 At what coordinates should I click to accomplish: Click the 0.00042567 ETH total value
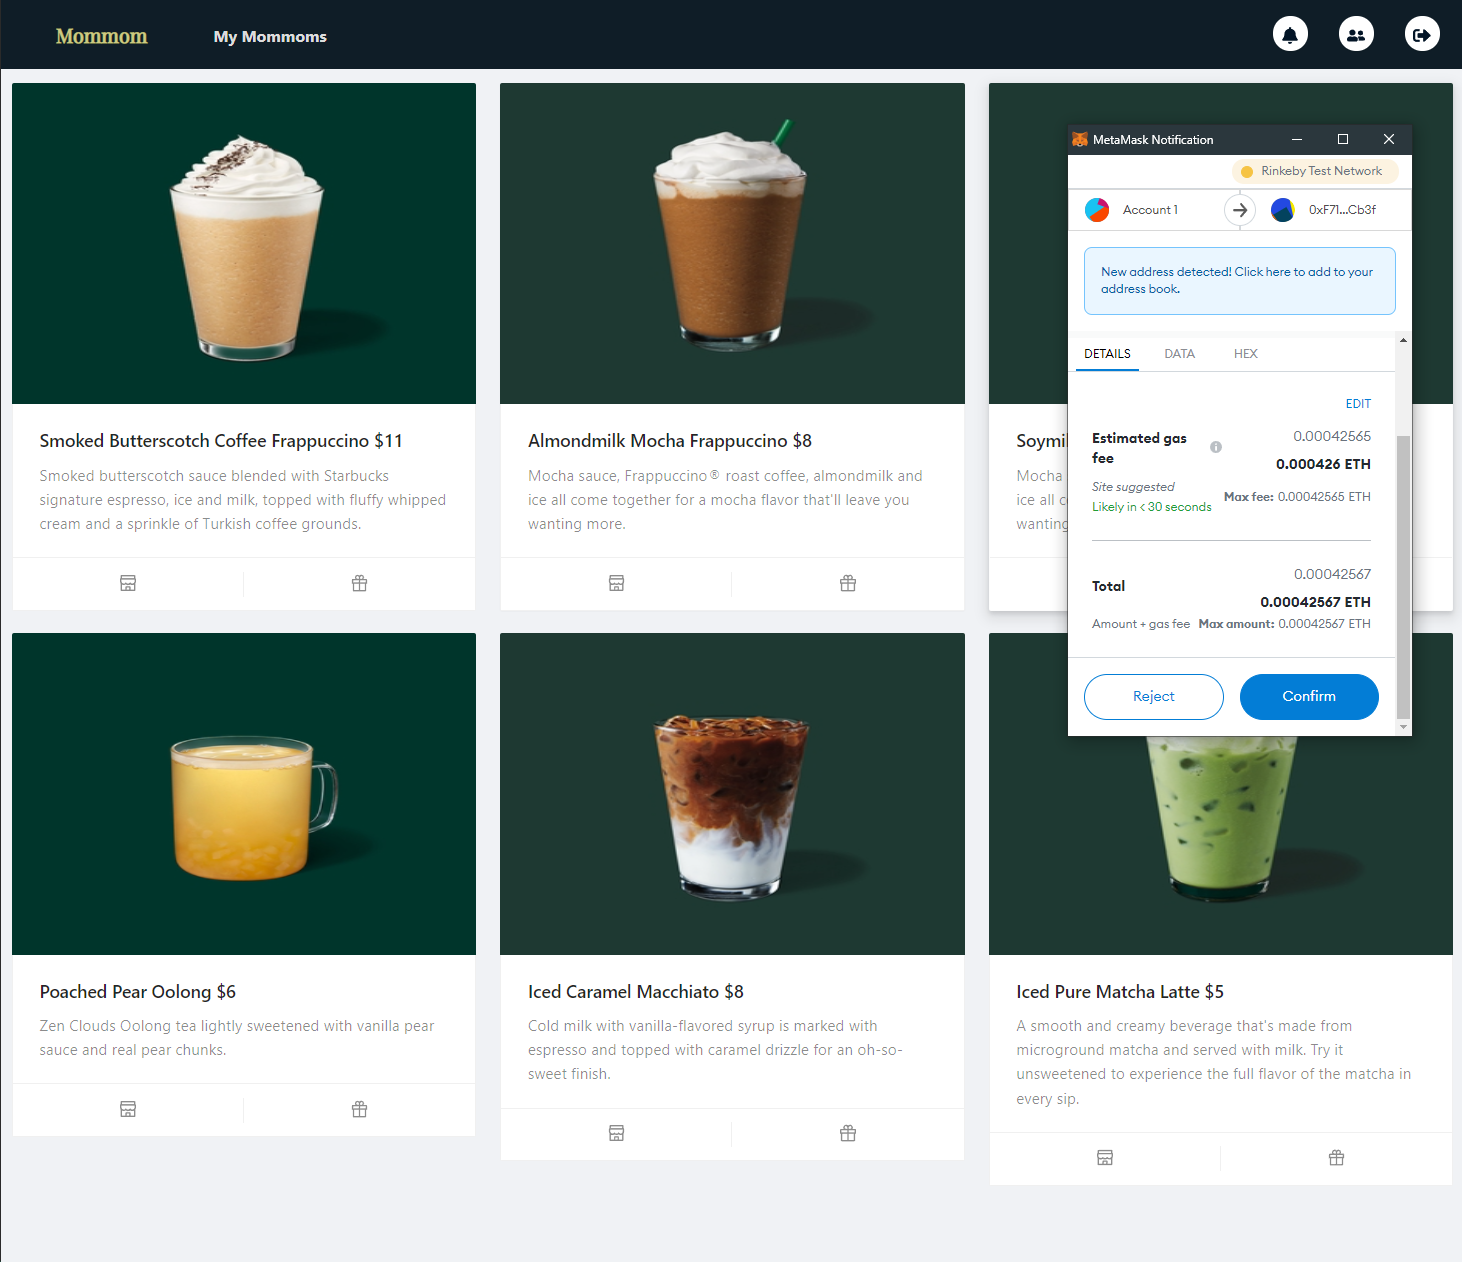1315,602
